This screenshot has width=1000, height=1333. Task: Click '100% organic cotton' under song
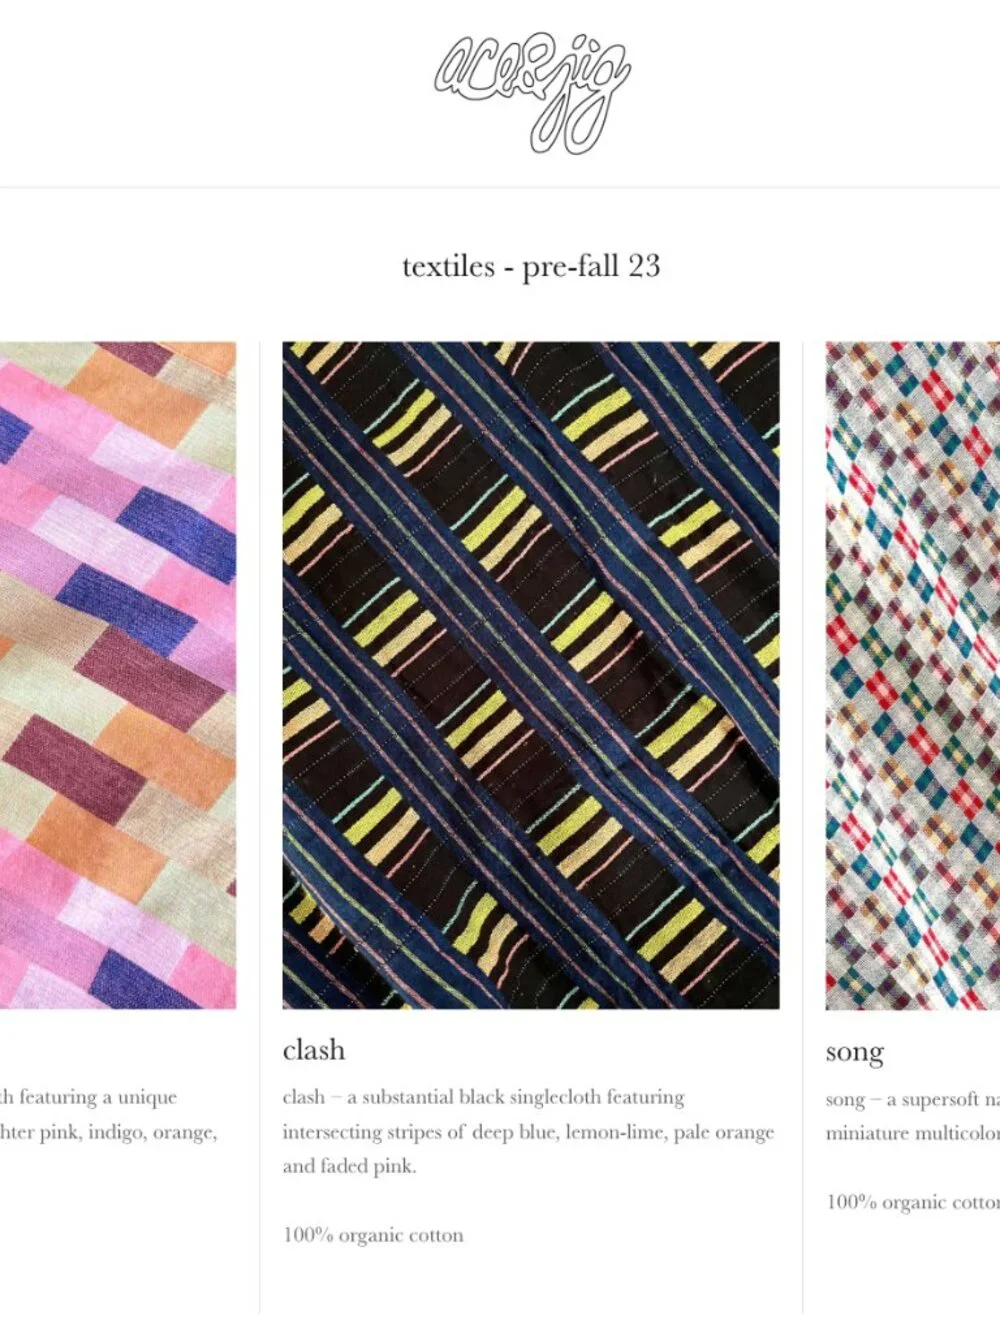tap(912, 1201)
